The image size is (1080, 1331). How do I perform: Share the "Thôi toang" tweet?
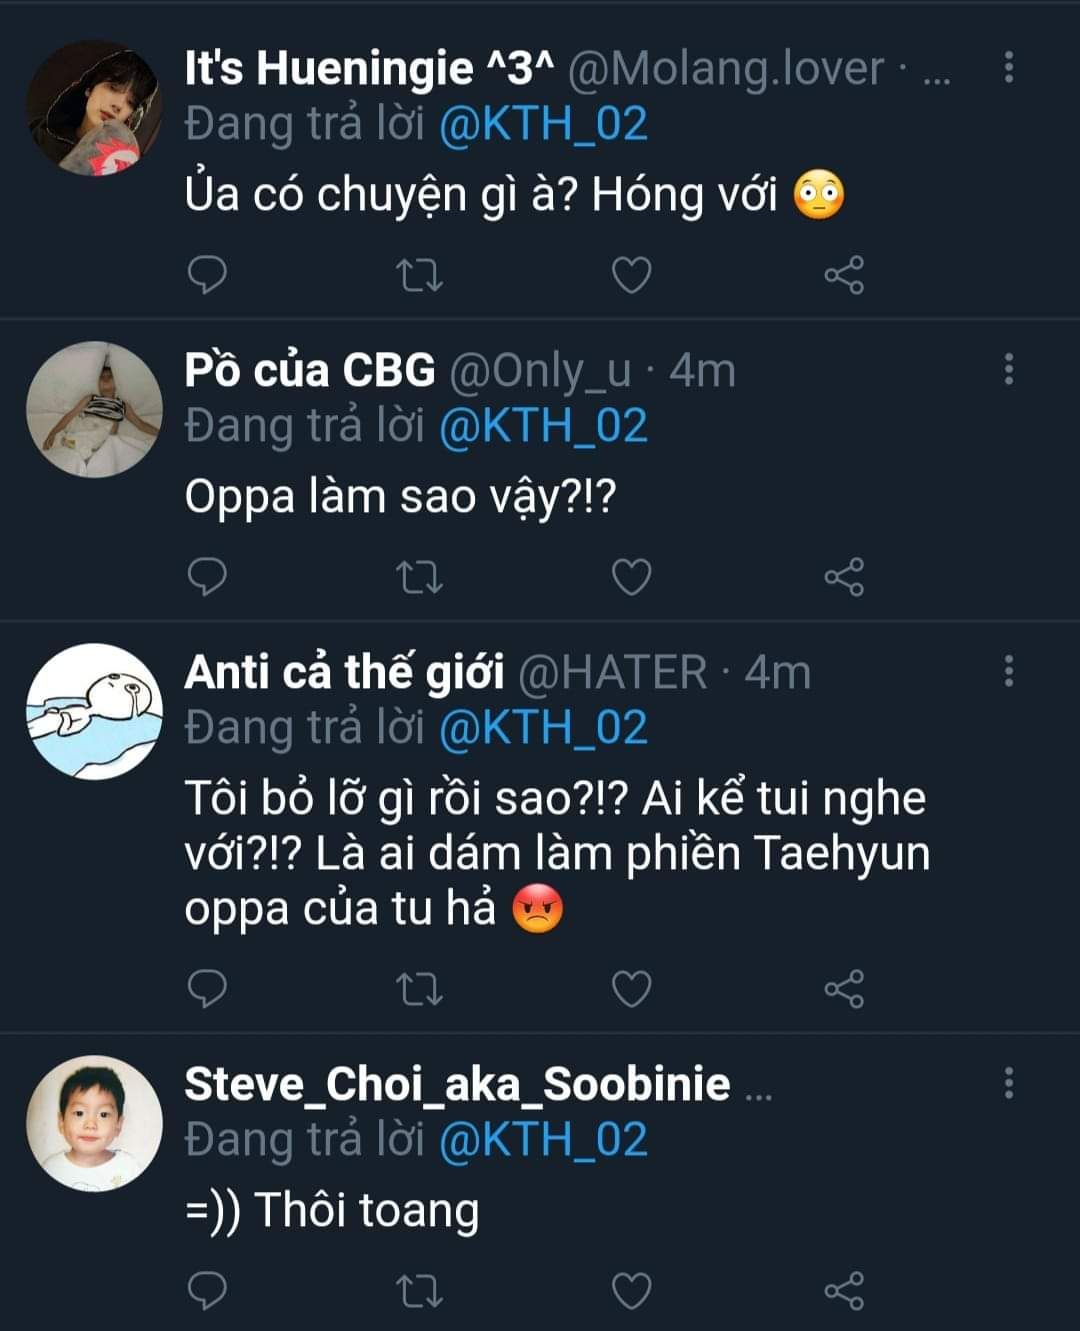(844, 1290)
